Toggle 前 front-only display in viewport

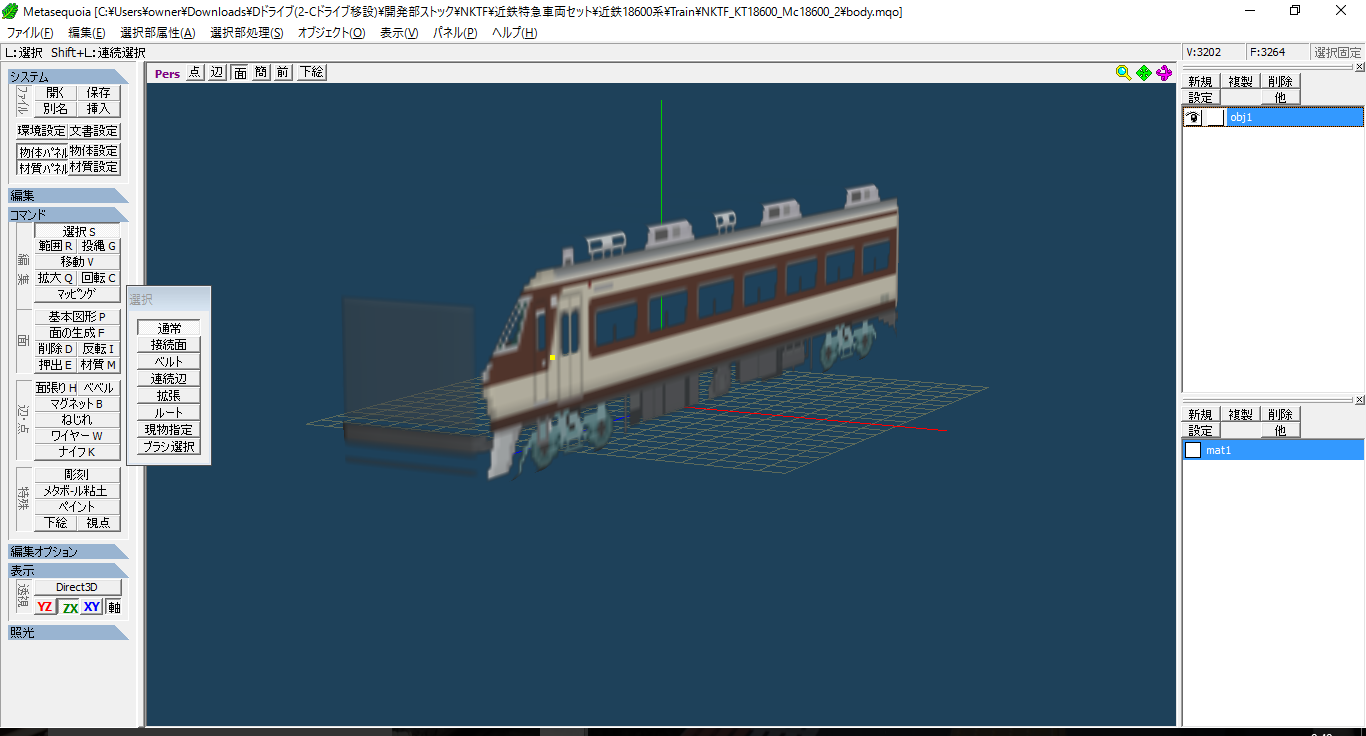pyautogui.click(x=283, y=72)
